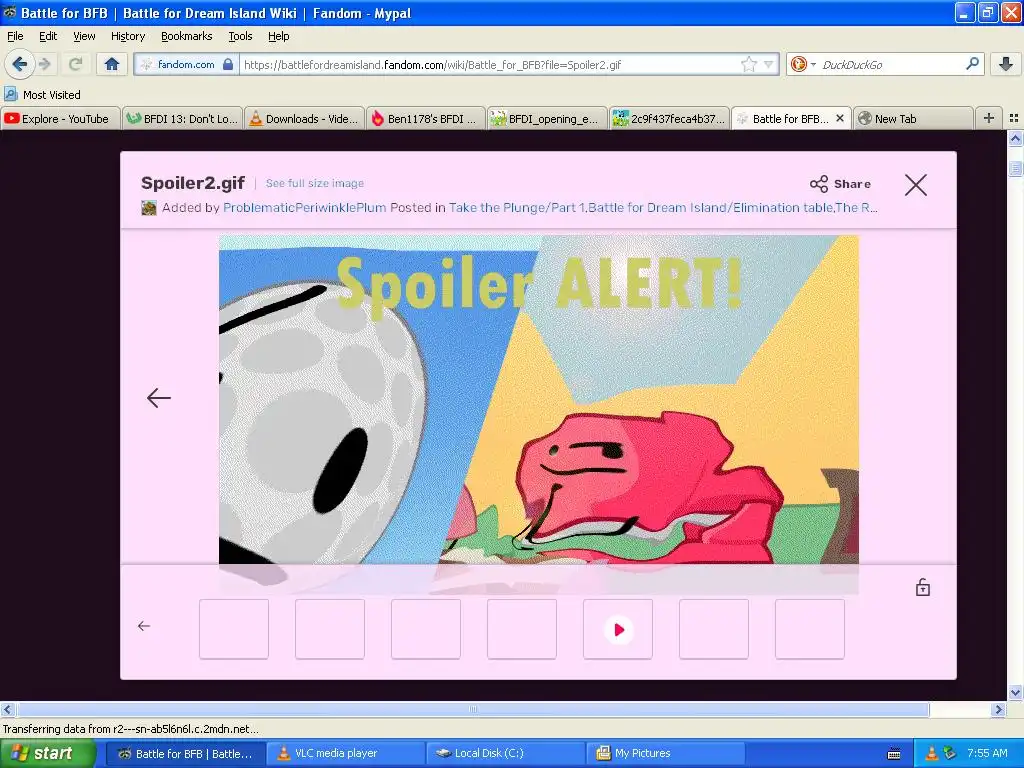This screenshot has height=768, width=1024.
Task: Click the horizontal scrollbar left arrow
Action: pyautogui.click(x=8, y=709)
